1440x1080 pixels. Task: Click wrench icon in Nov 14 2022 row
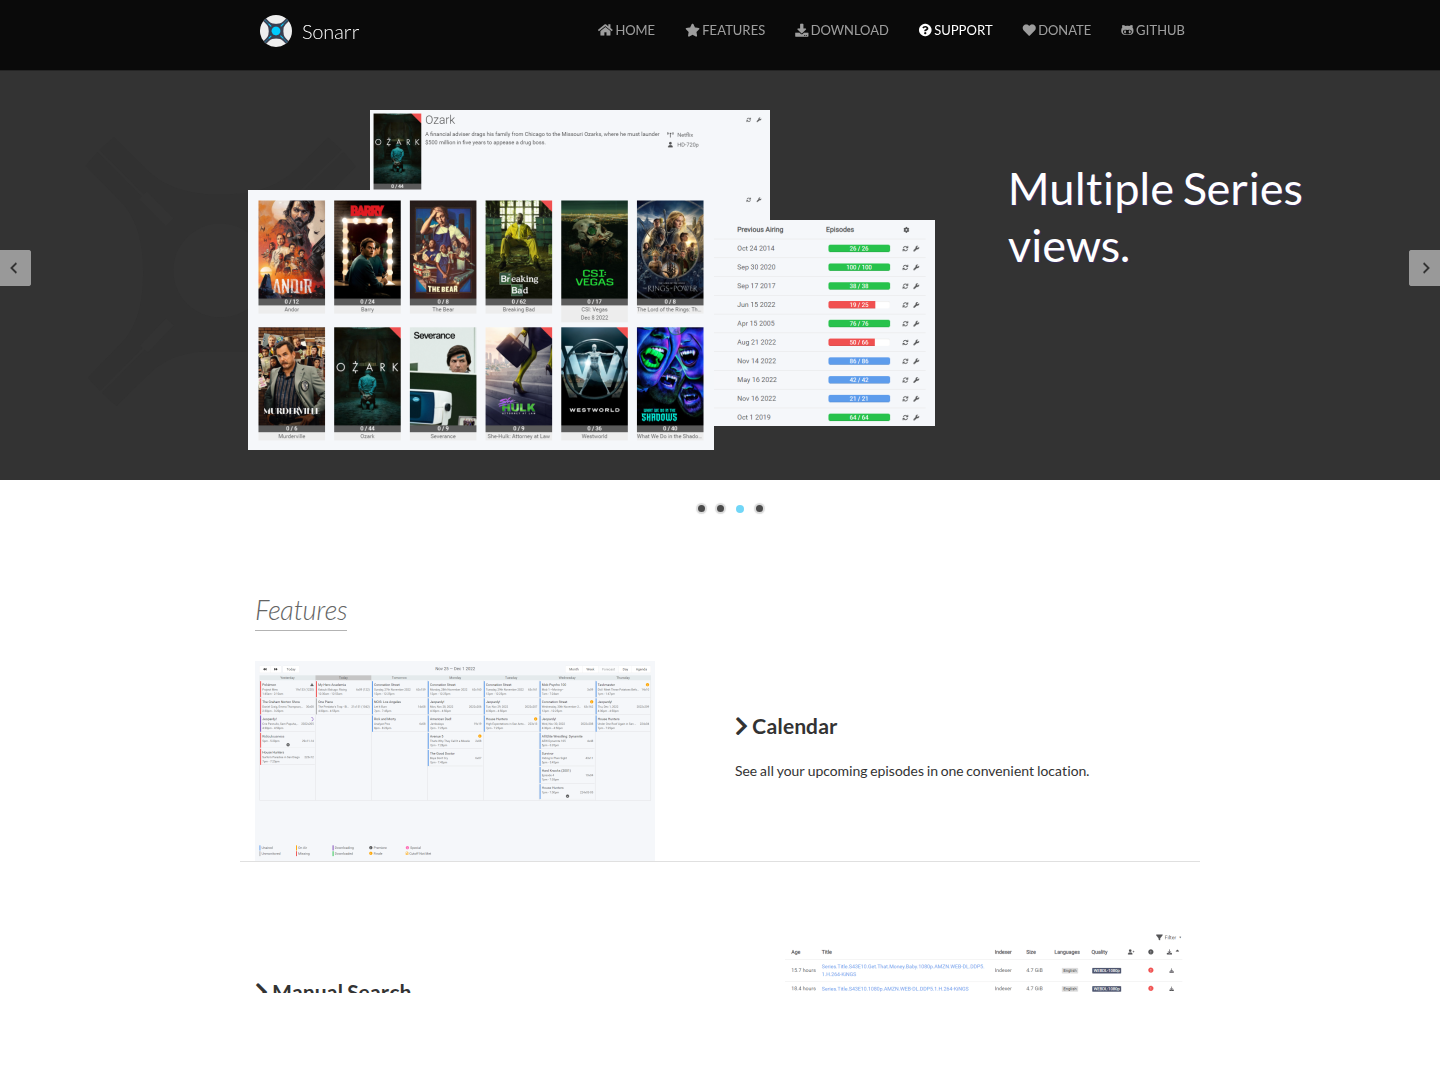pos(916,361)
